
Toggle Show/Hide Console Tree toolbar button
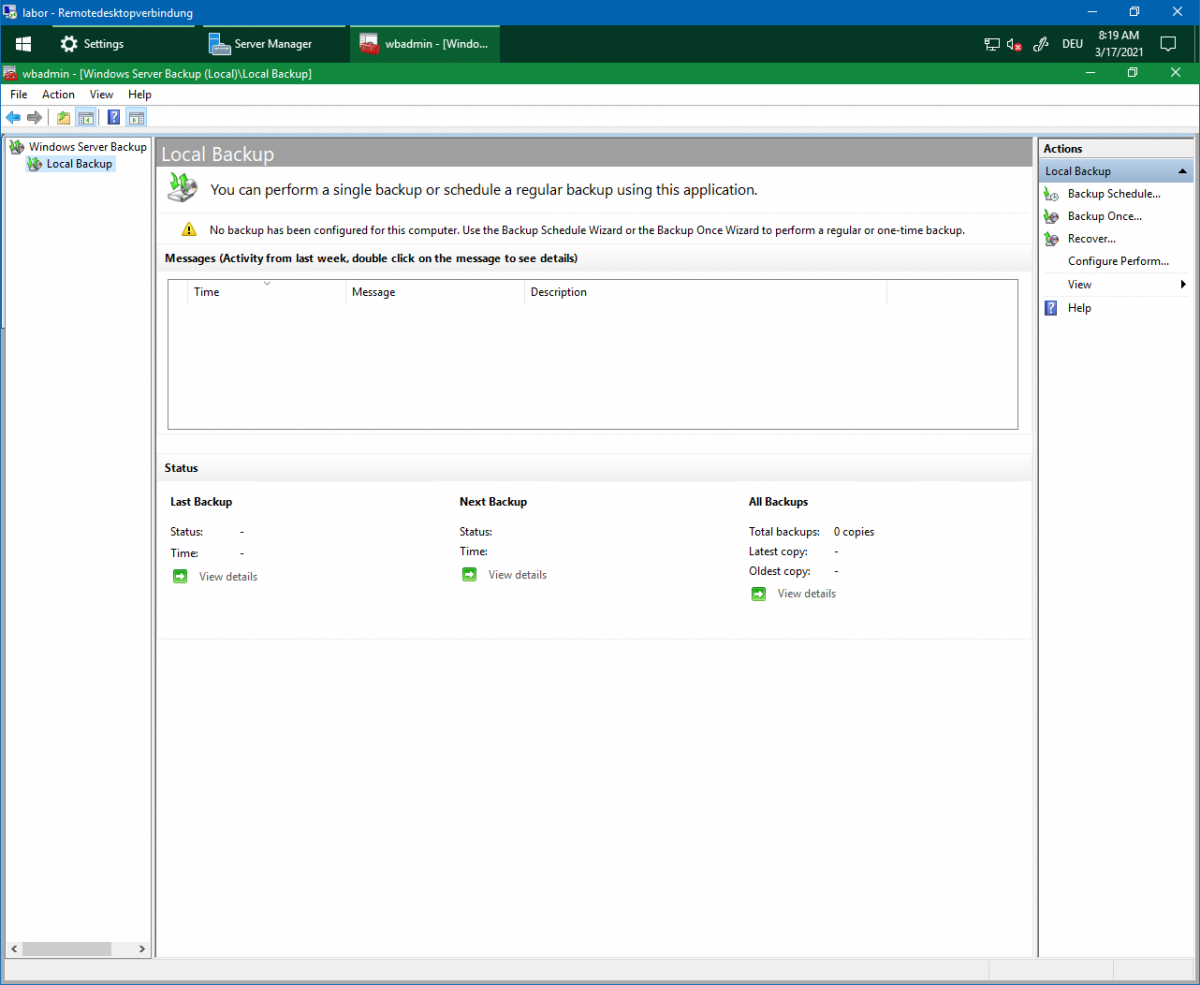pos(86,118)
